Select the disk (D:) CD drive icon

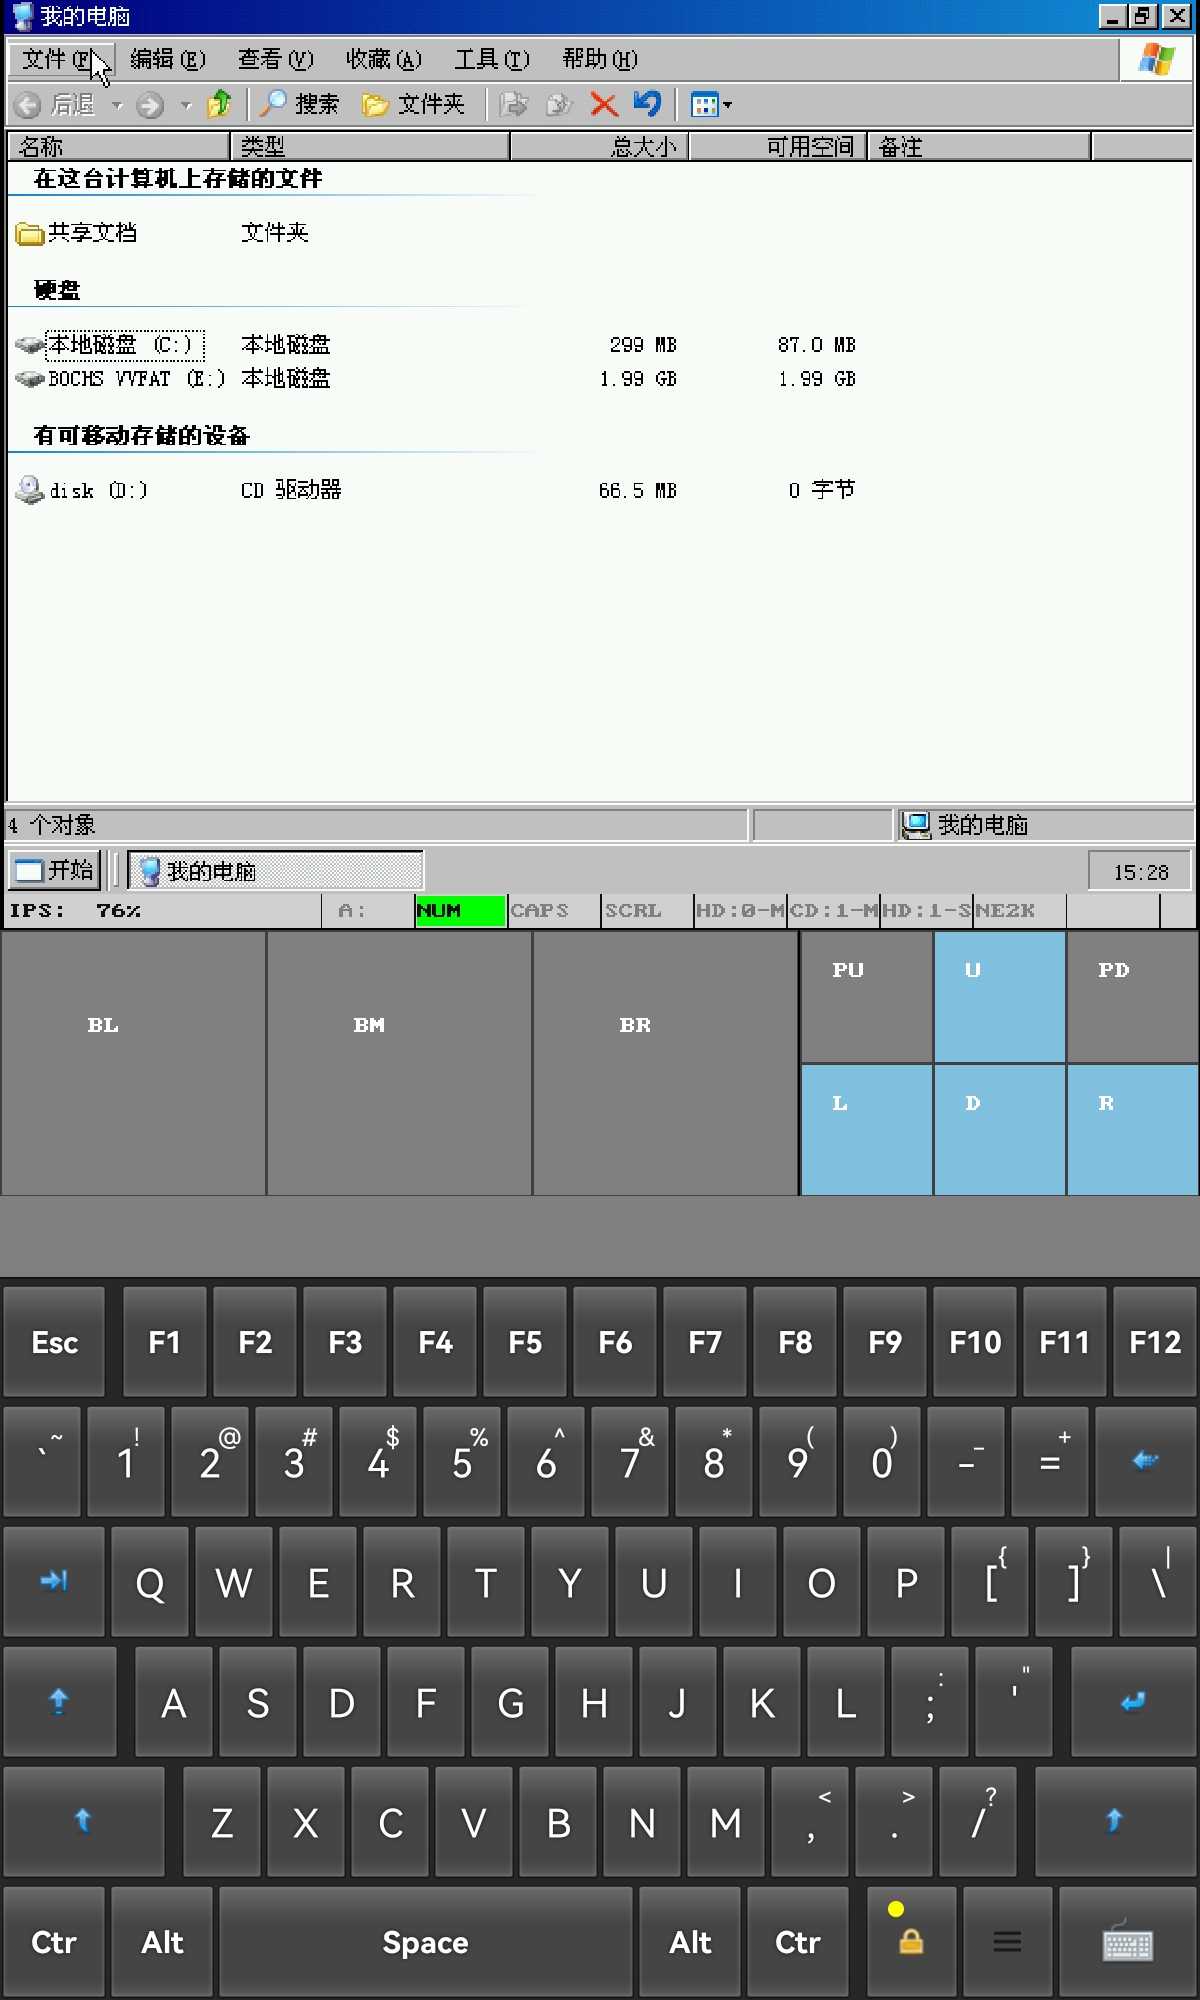pyautogui.click(x=31, y=490)
